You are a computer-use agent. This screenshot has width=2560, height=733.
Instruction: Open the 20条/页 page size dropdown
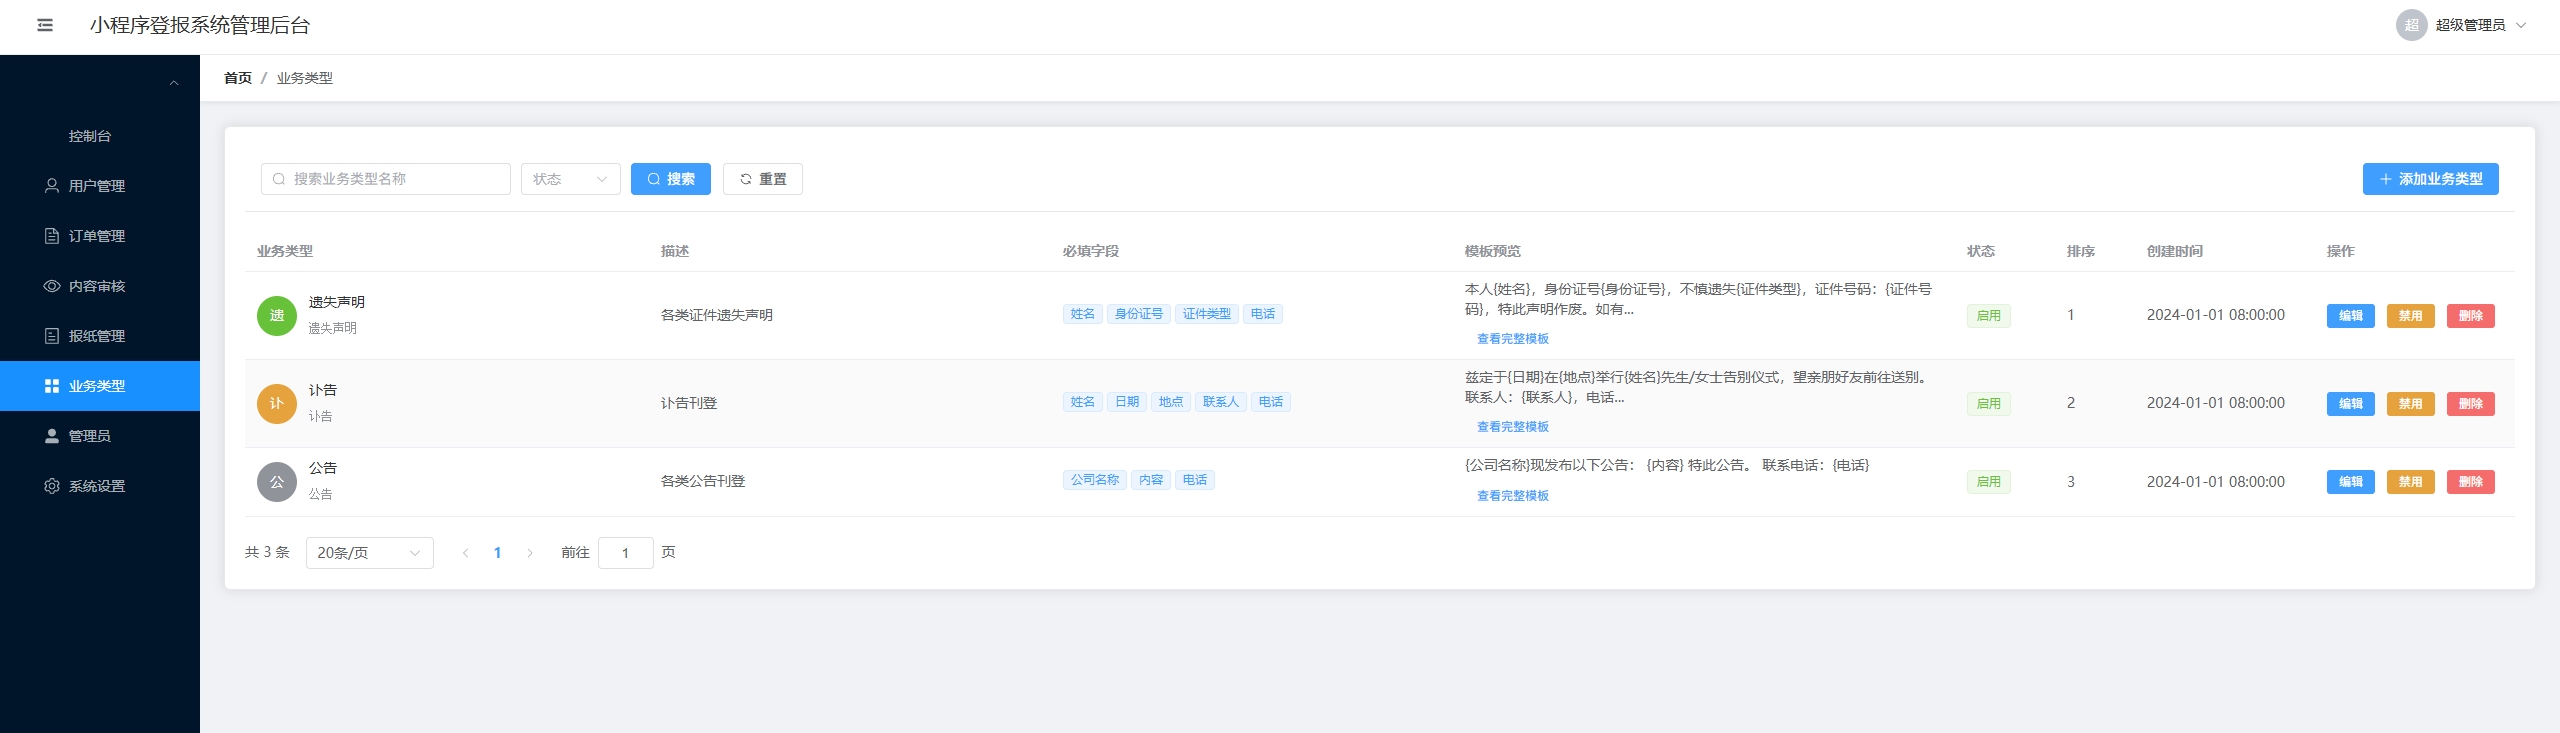tap(369, 553)
